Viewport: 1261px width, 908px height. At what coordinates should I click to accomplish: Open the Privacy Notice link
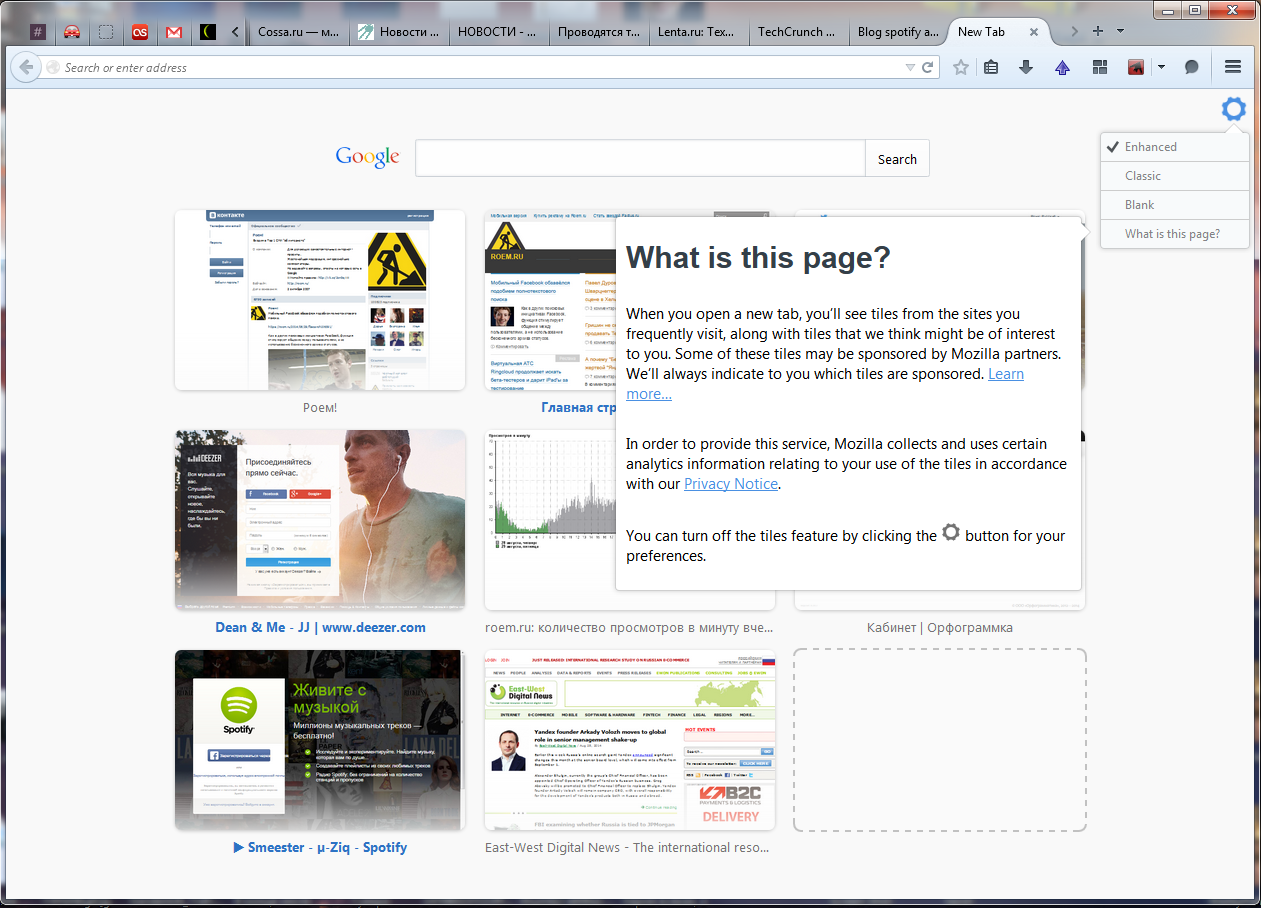tap(730, 484)
